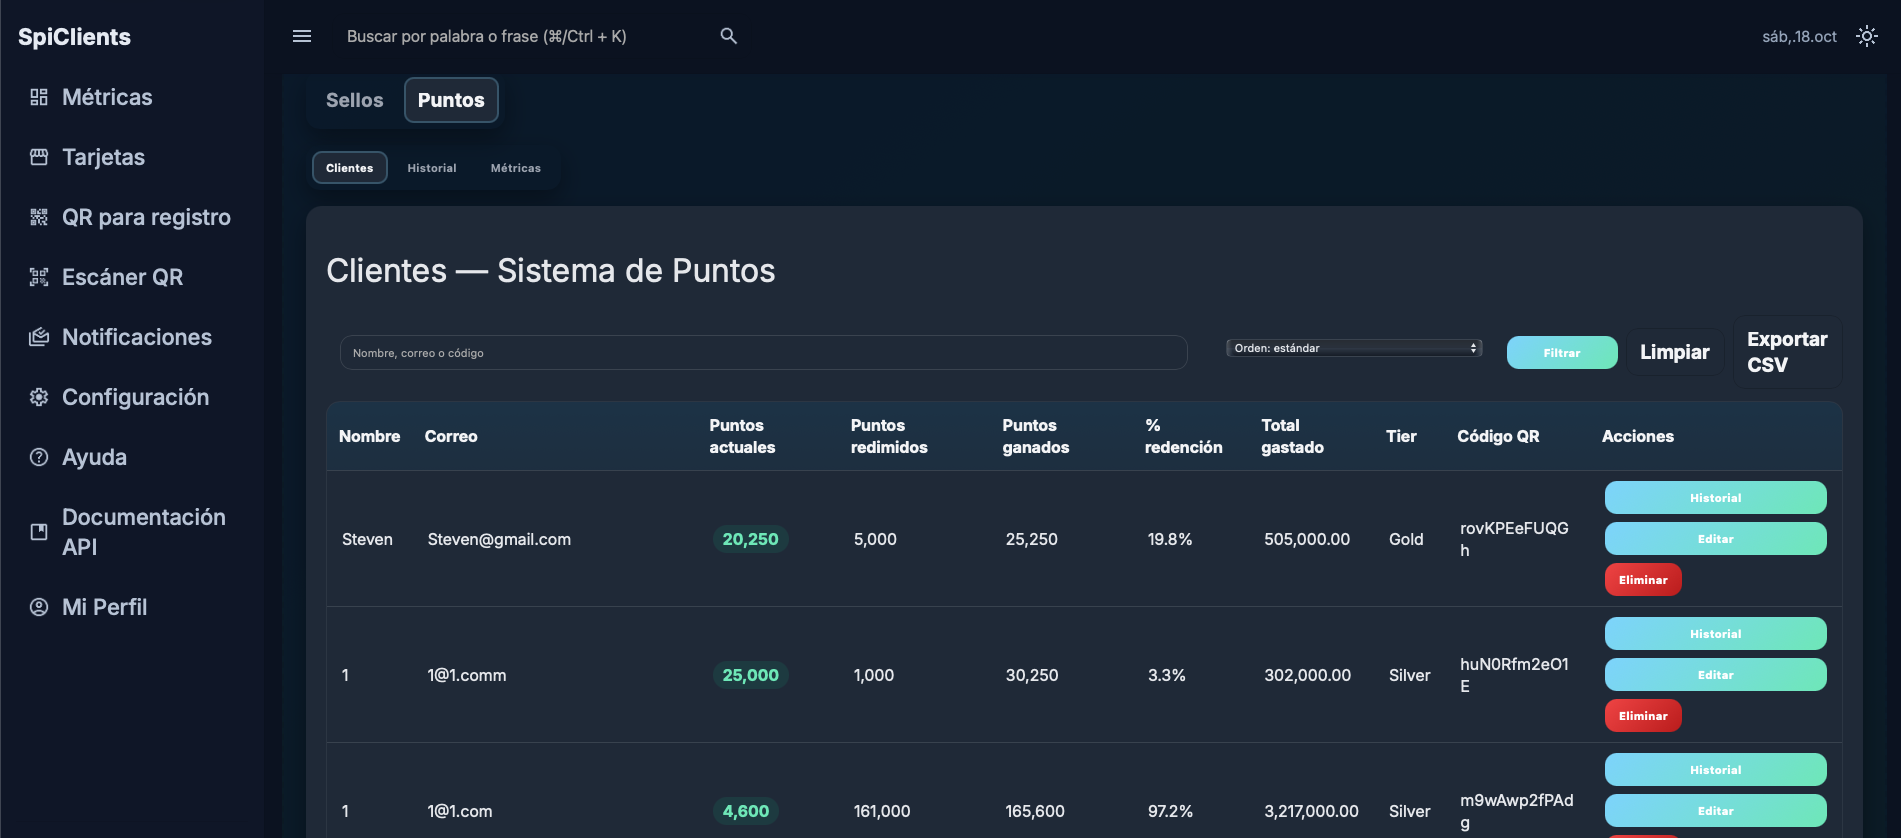Click the huN0Rfm2eO1E QR code cell
The height and width of the screenshot is (838, 1901).
pyautogui.click(x=1514, y=675)
